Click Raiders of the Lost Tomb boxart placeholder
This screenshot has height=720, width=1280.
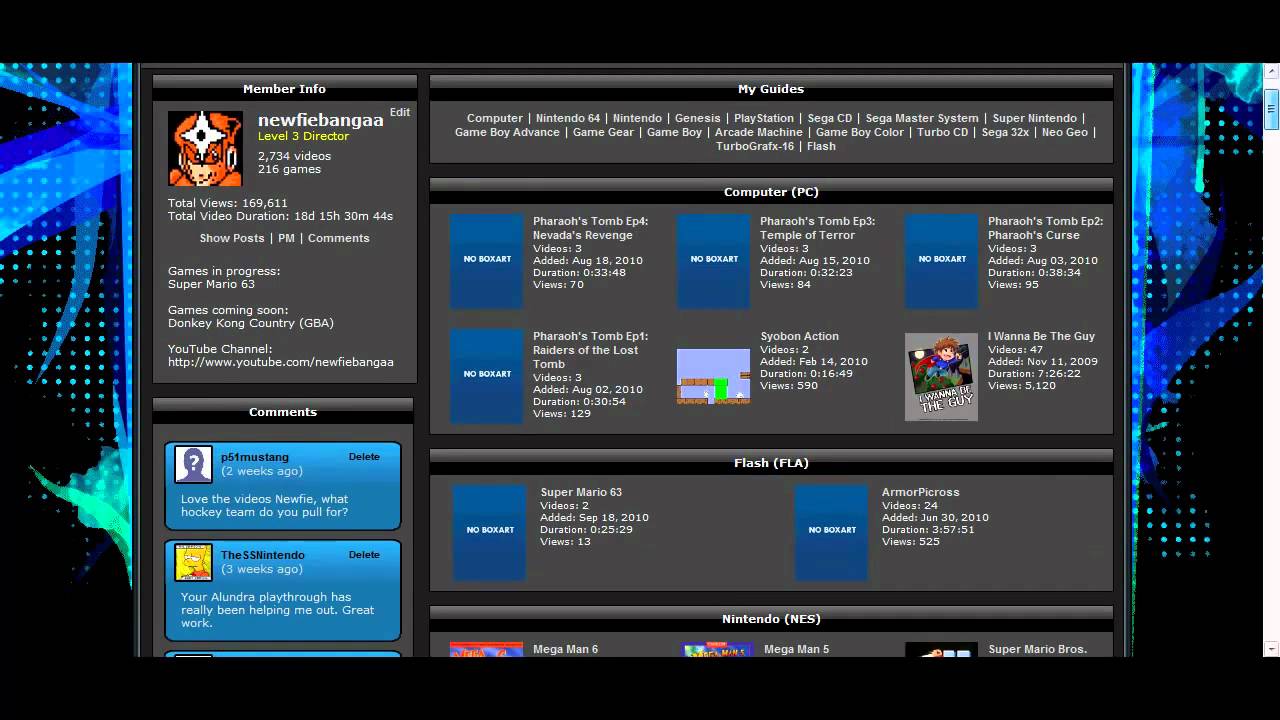[486, 375]
